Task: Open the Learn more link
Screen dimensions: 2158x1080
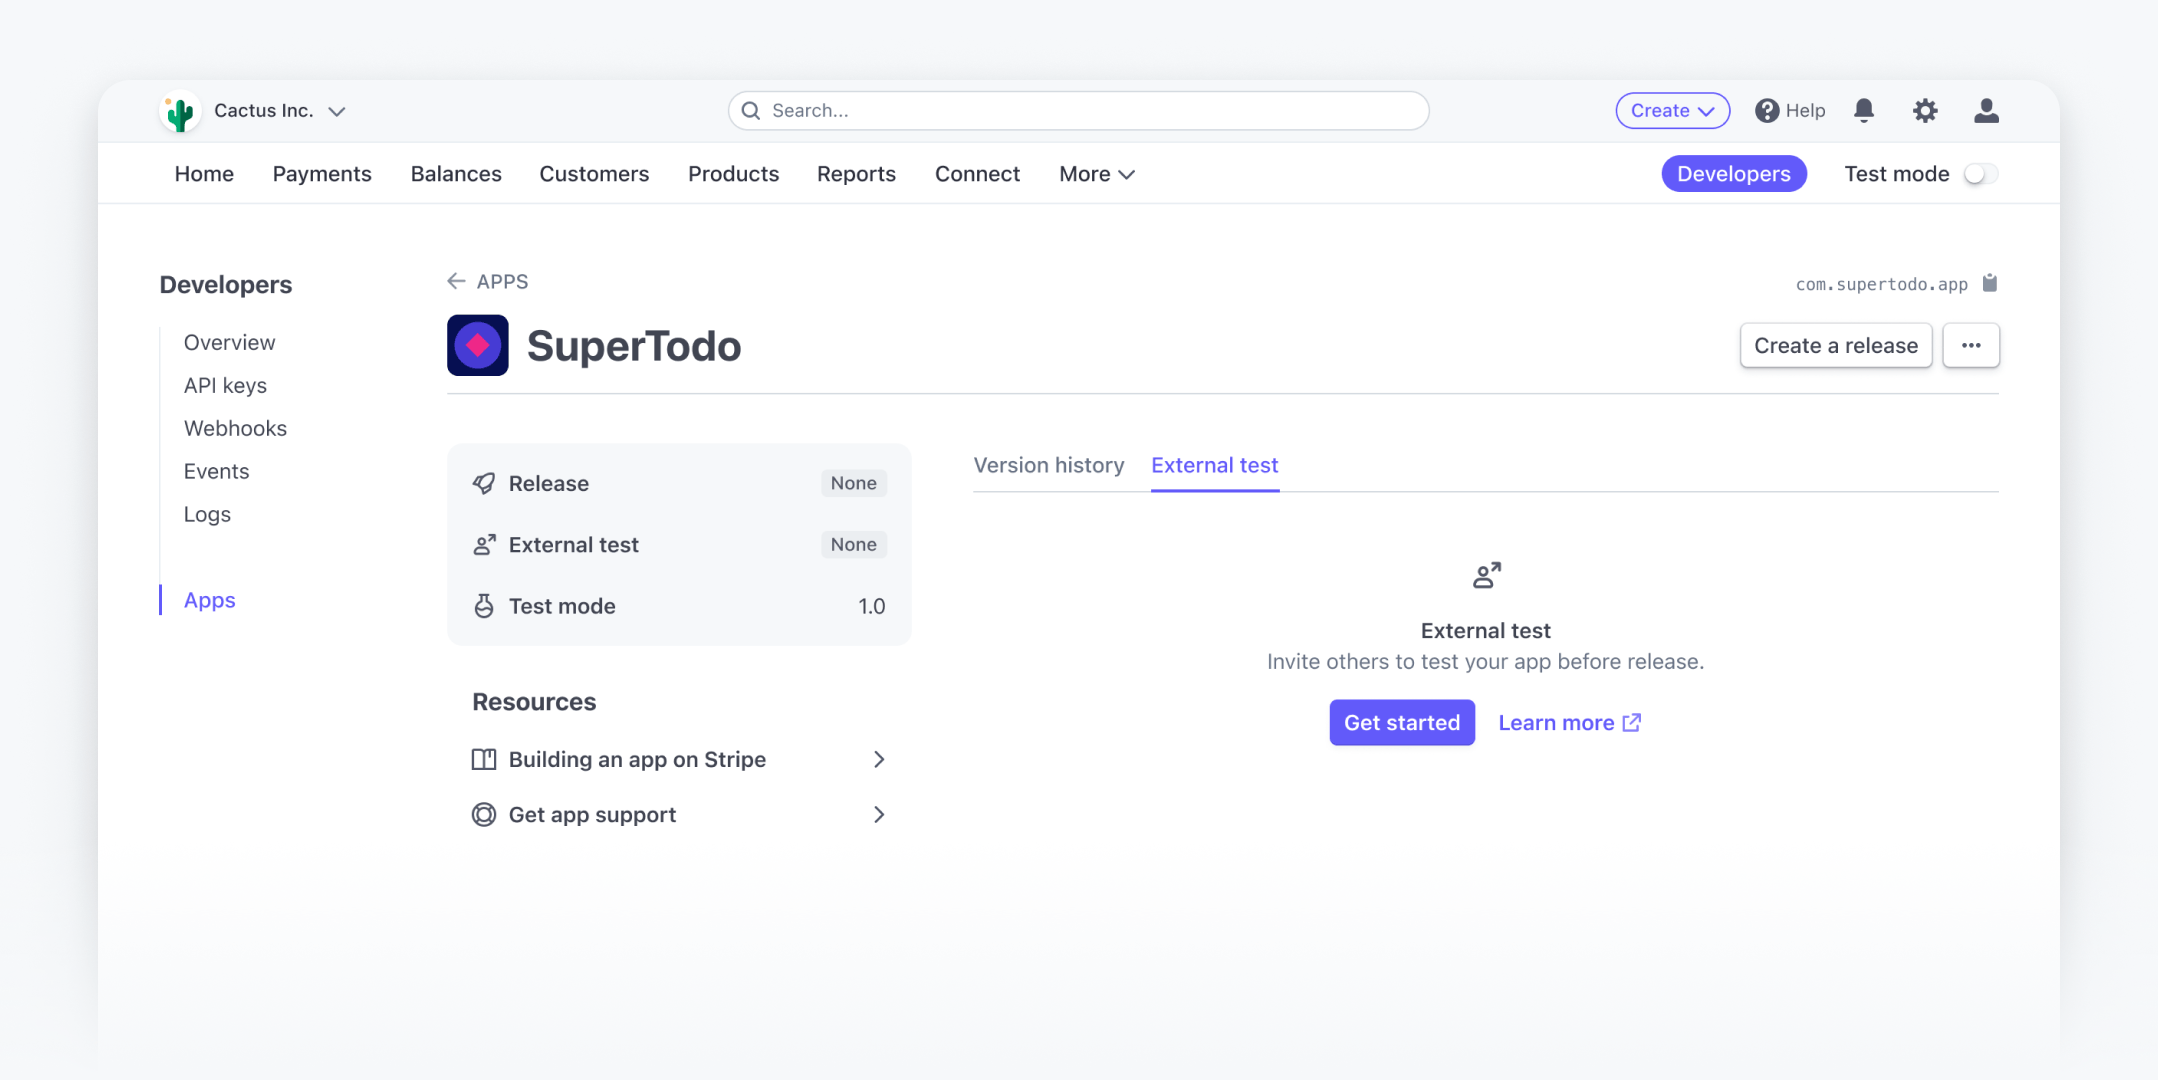Action: [x=1569, y=722]
